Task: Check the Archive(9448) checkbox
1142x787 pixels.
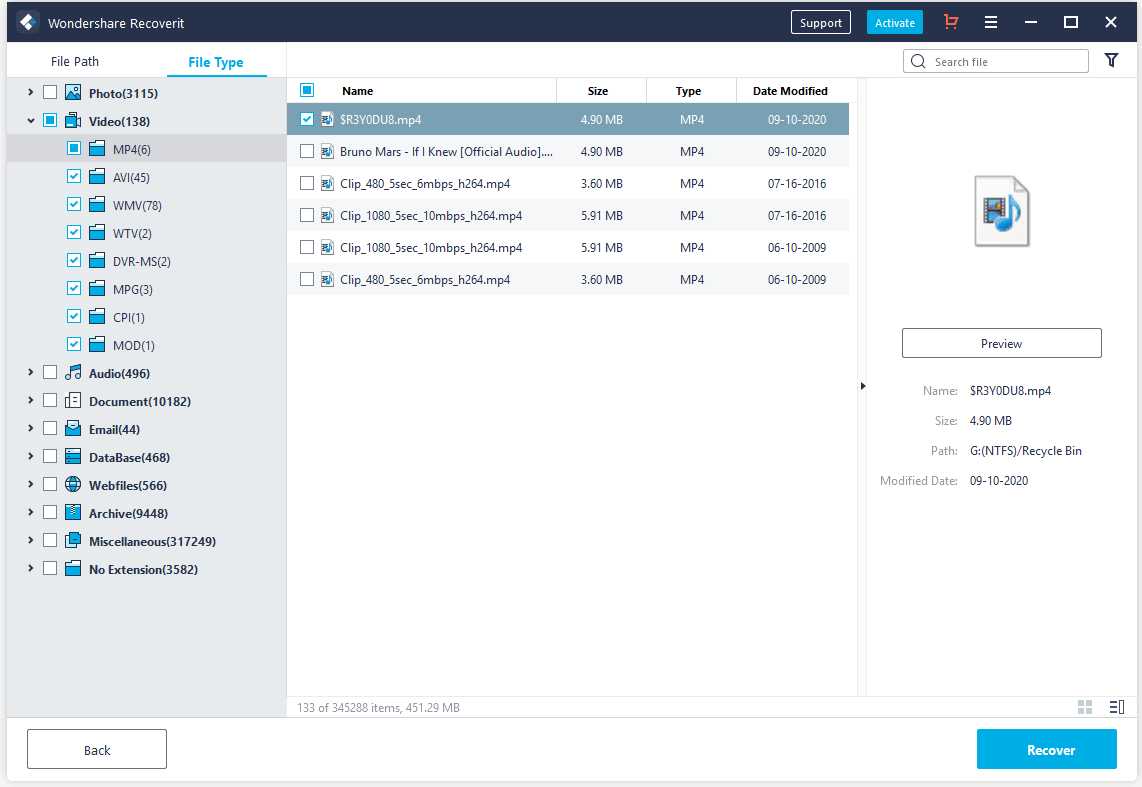Action: tap(50, 513)
